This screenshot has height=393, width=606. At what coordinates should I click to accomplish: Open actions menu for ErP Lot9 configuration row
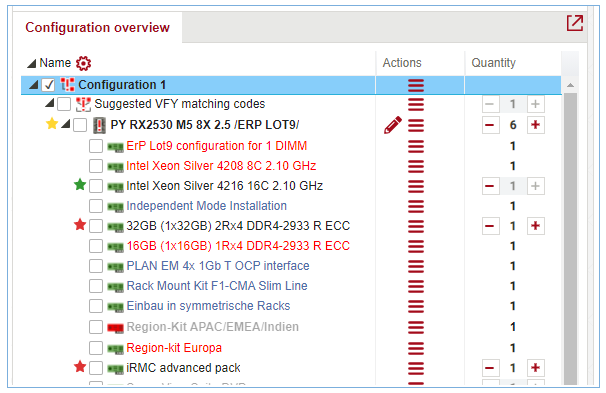pos(416,146)
